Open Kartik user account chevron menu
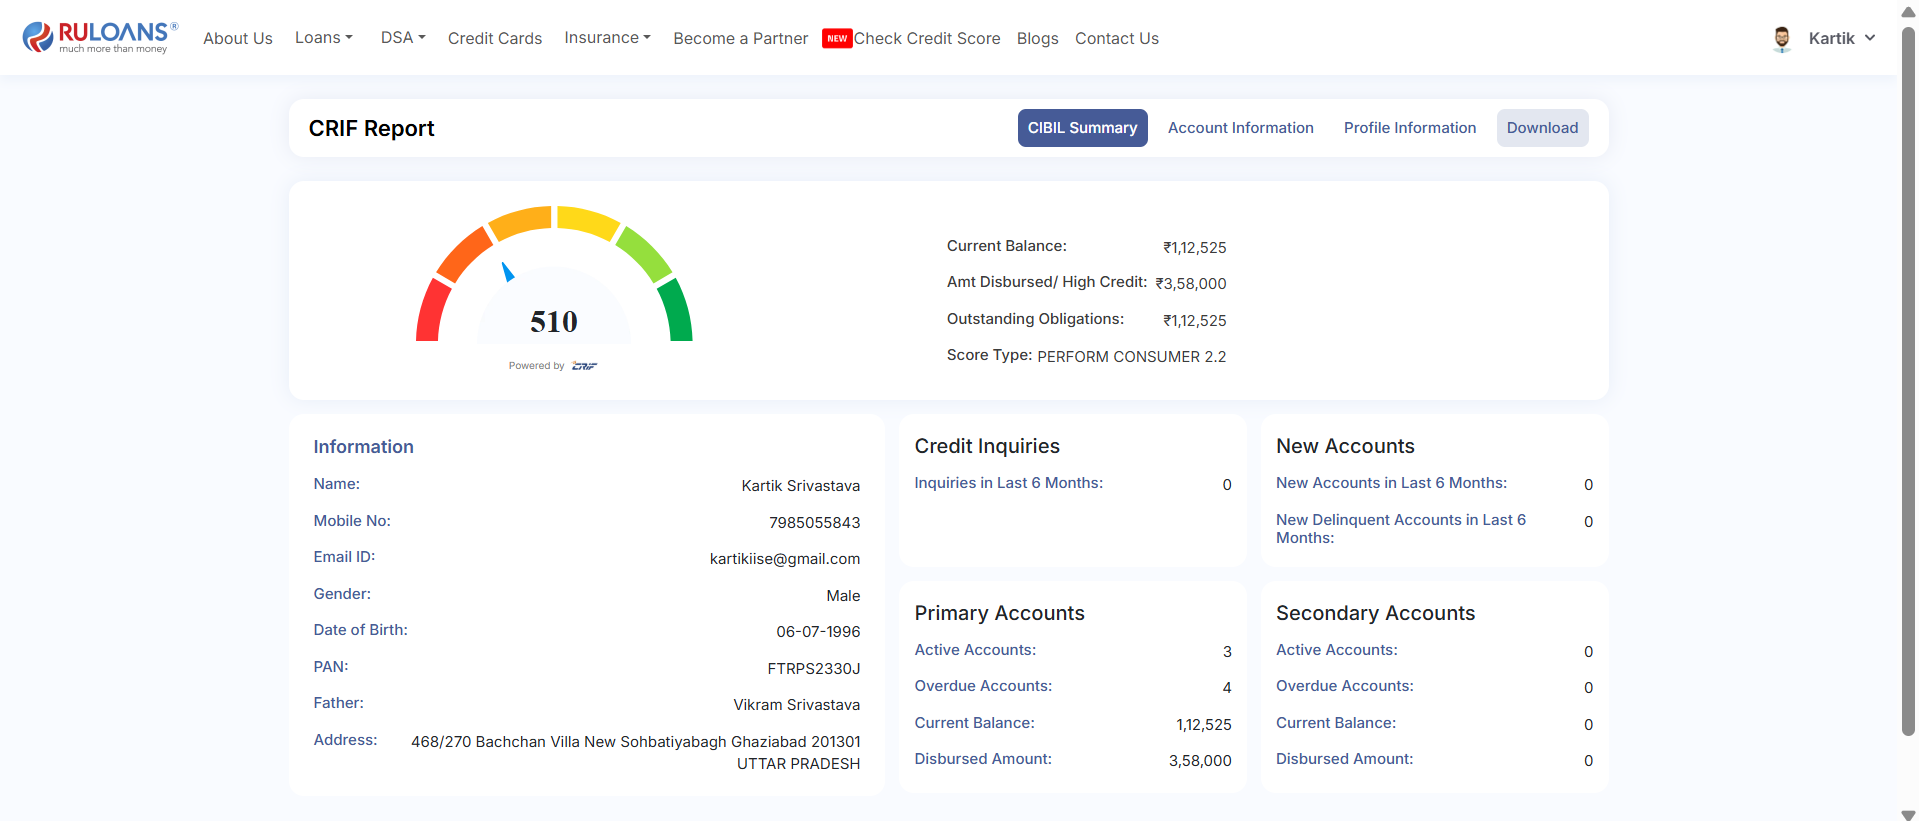This screenshot has height=821, width=1919. click(x=1870, y=38)
